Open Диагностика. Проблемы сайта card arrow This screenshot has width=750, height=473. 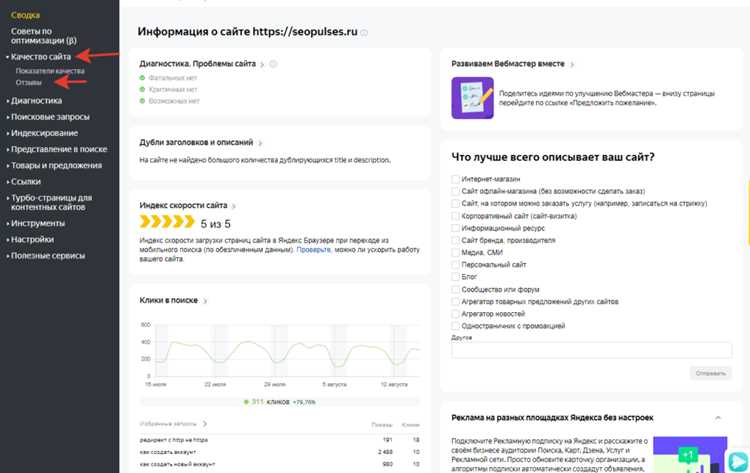tap(262, 65)
